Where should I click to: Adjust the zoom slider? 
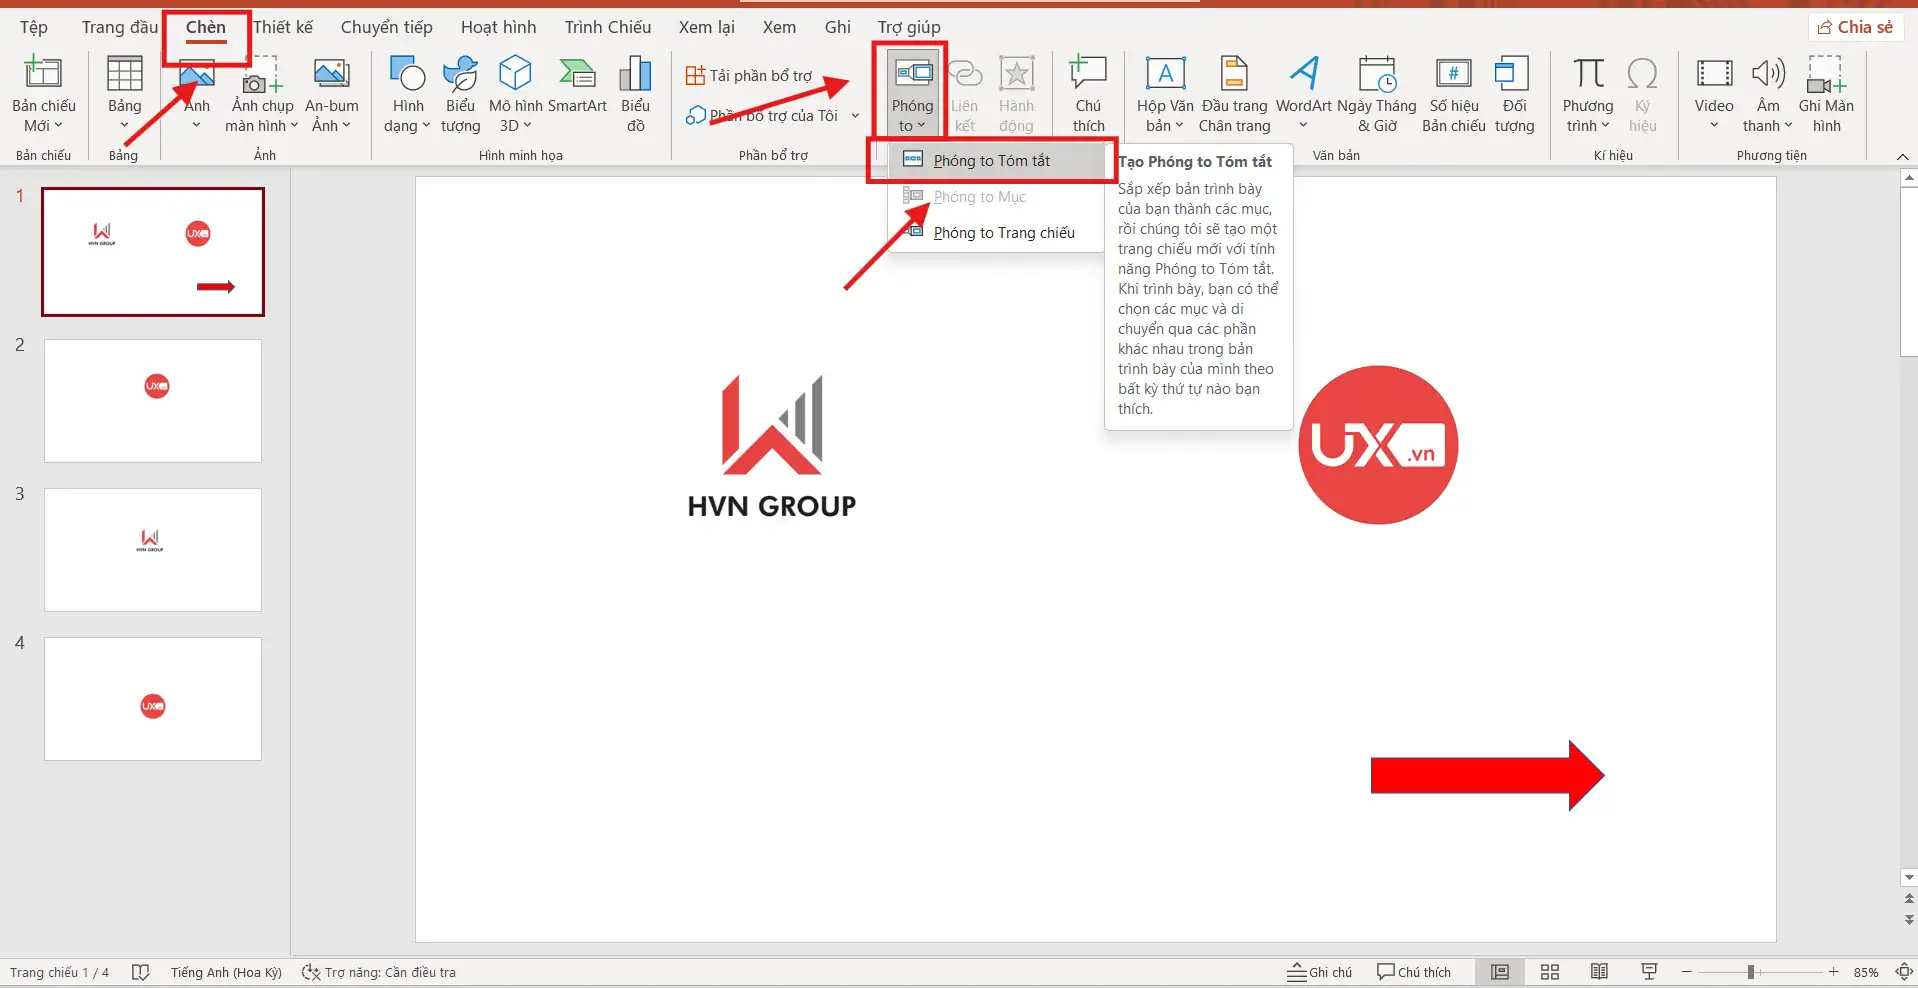(x=1751, y=971)
